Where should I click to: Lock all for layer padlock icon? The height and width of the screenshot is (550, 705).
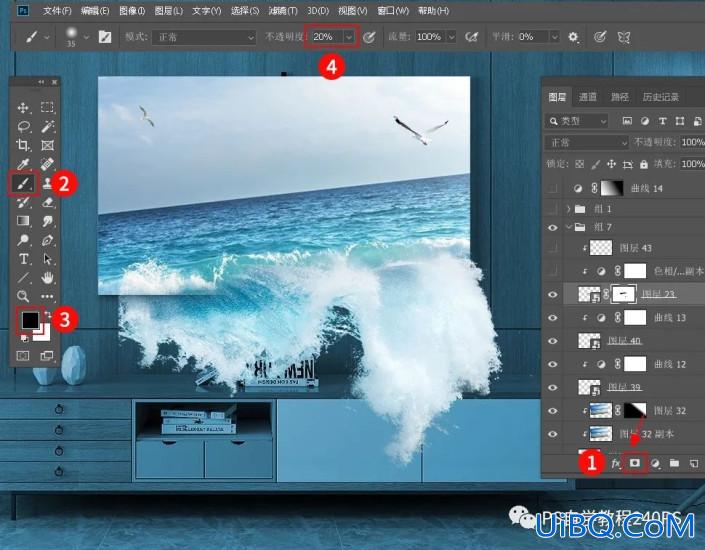(644, 164)
